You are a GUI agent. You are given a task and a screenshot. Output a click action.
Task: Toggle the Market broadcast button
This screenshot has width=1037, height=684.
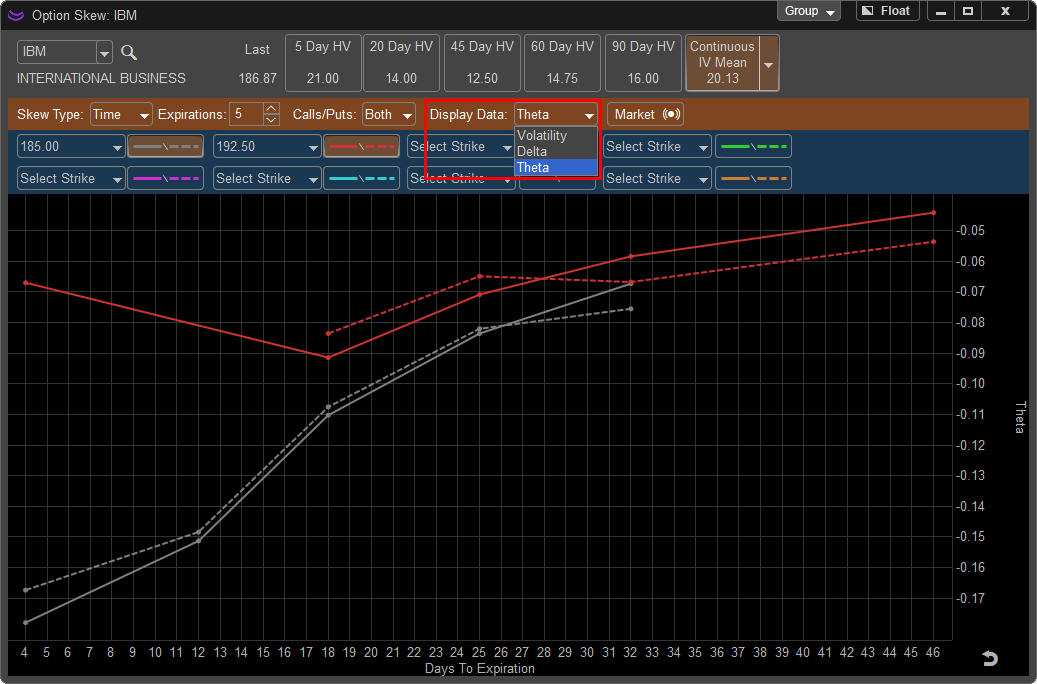(x=645, y=114)
